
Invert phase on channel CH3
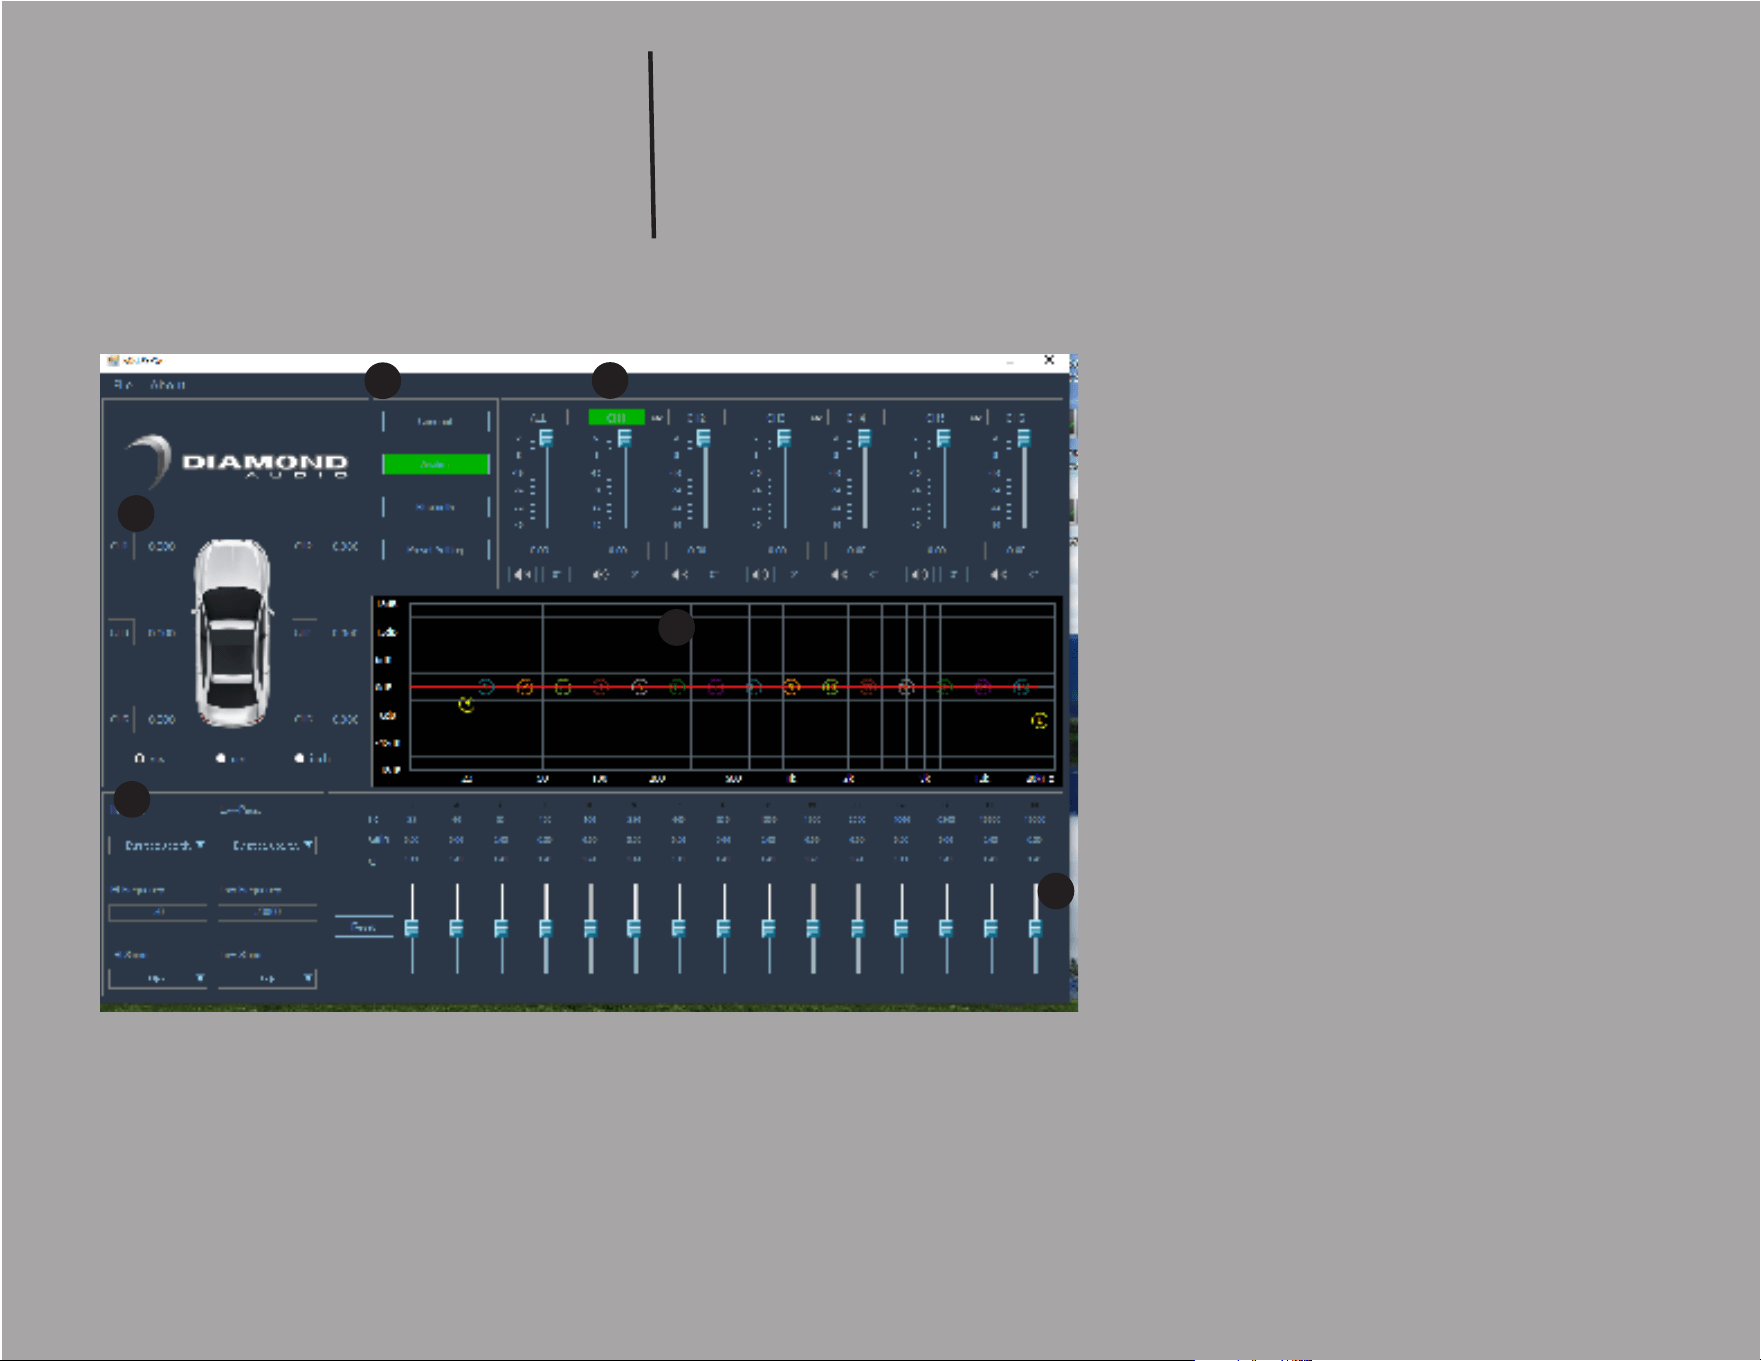click(x=794, y=574)
